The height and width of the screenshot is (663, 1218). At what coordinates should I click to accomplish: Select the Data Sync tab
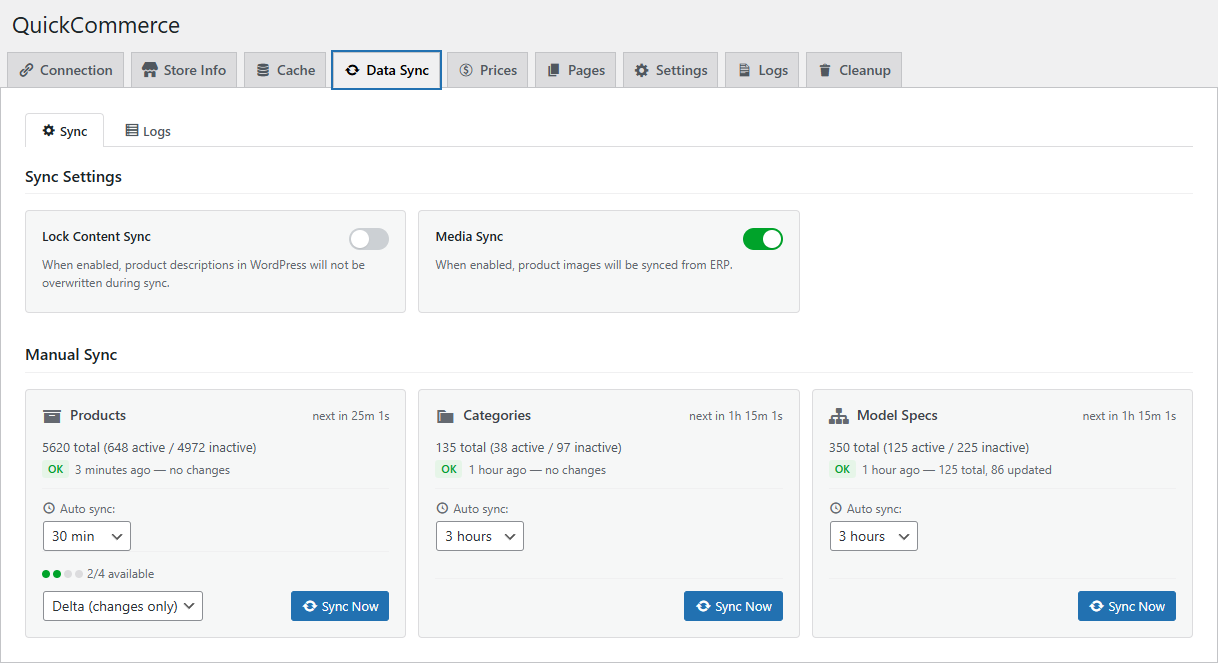386,70
